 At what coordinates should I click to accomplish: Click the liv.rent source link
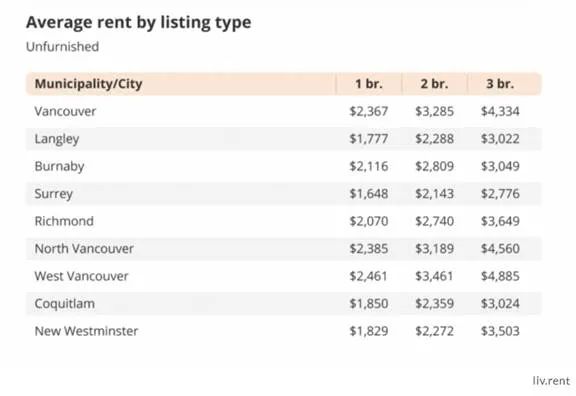(551, 381)
